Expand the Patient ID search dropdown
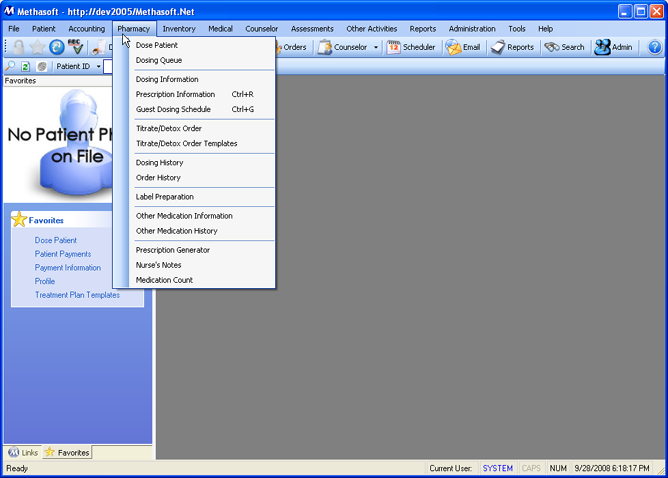This screenshot has height=478, width=668. point(98,66)
